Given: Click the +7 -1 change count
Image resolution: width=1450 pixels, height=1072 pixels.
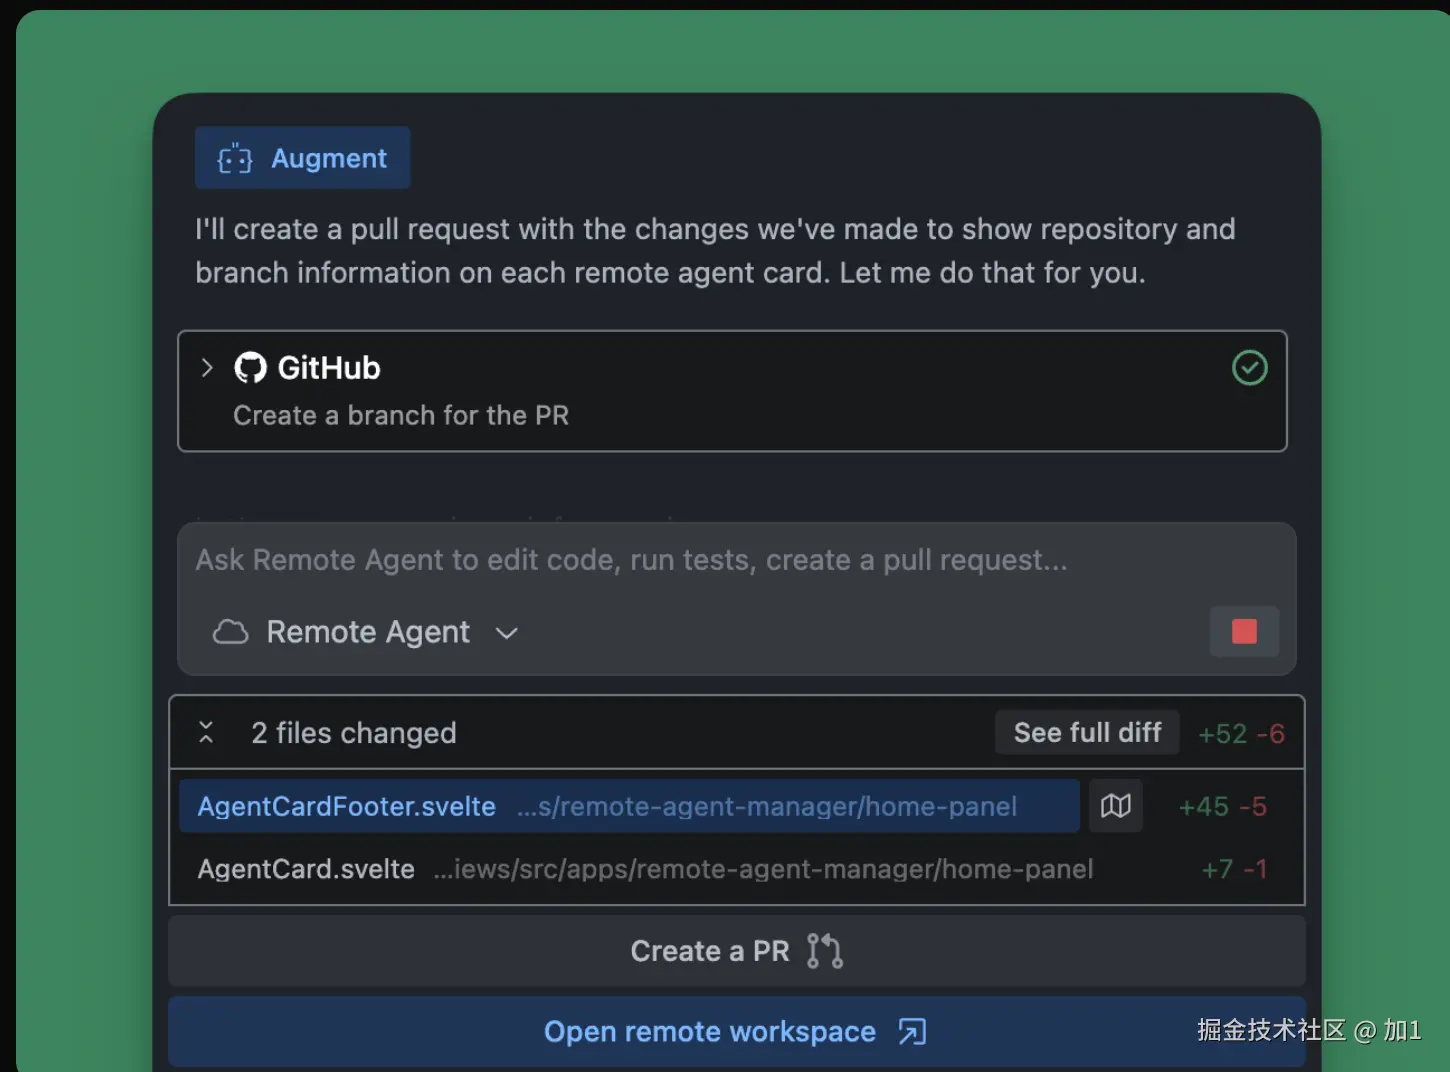Looking at the screenshot, I should (1234, 869).
